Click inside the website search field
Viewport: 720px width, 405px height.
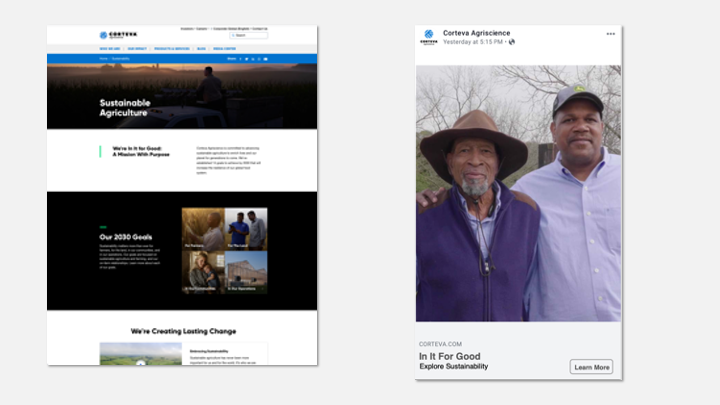coord(248,35)
